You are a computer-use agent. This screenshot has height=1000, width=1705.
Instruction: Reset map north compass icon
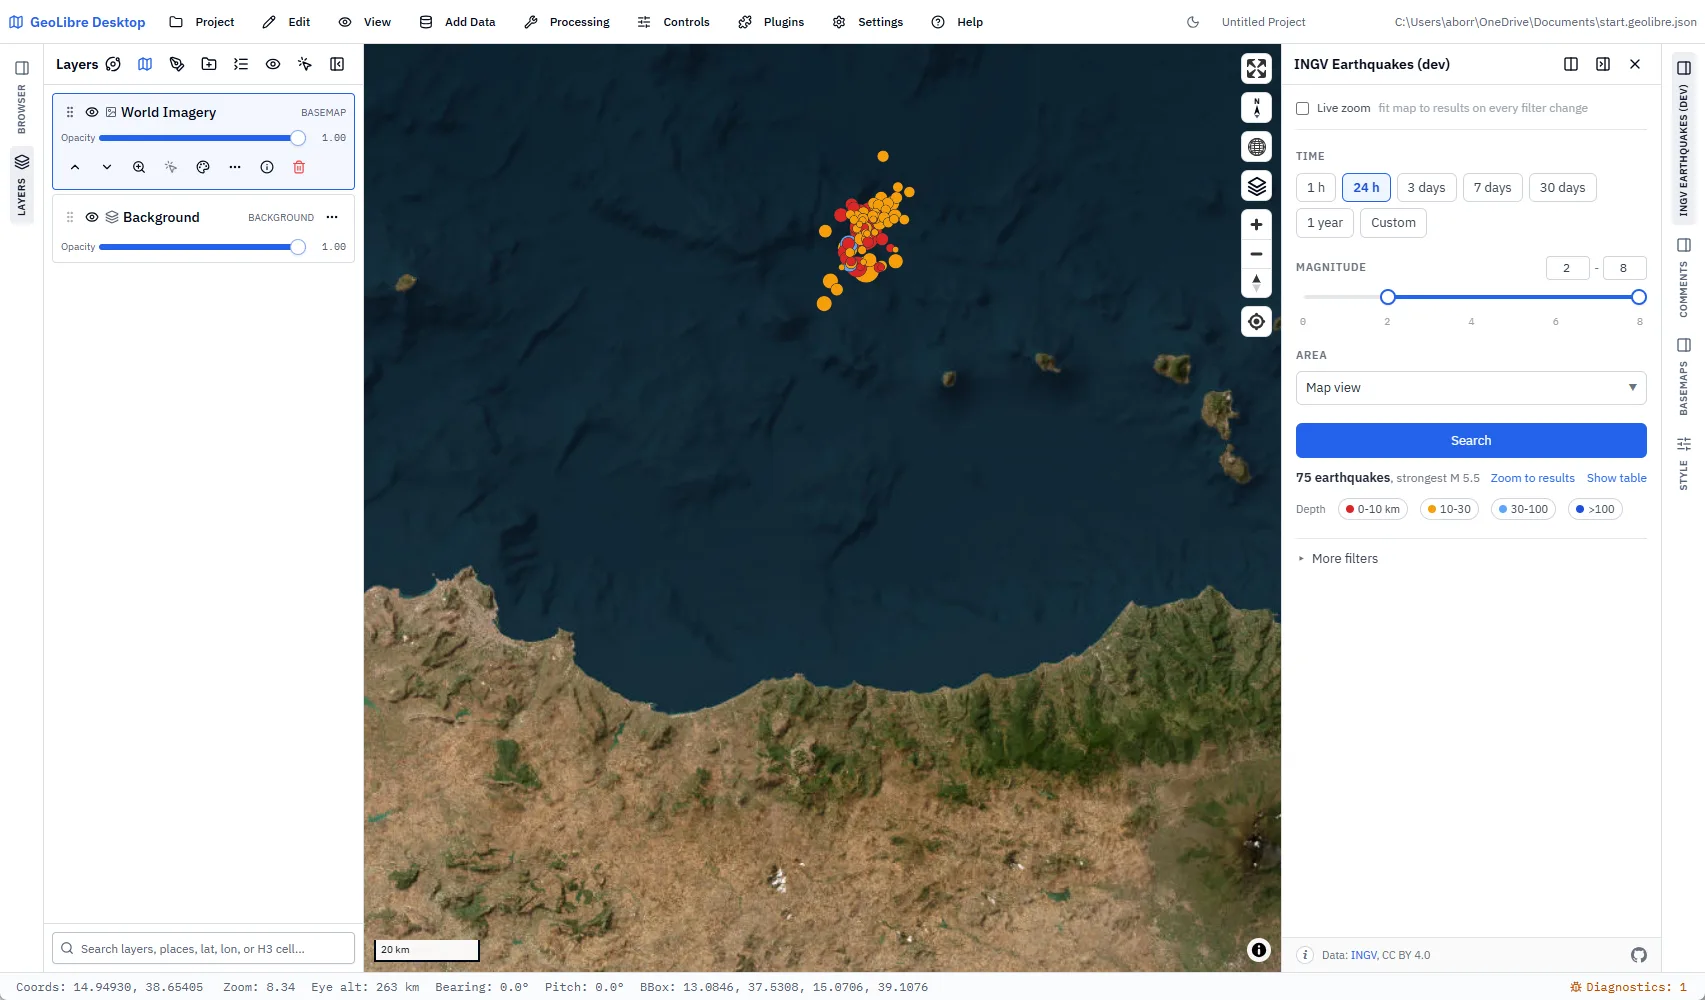tap(1256, 108)
